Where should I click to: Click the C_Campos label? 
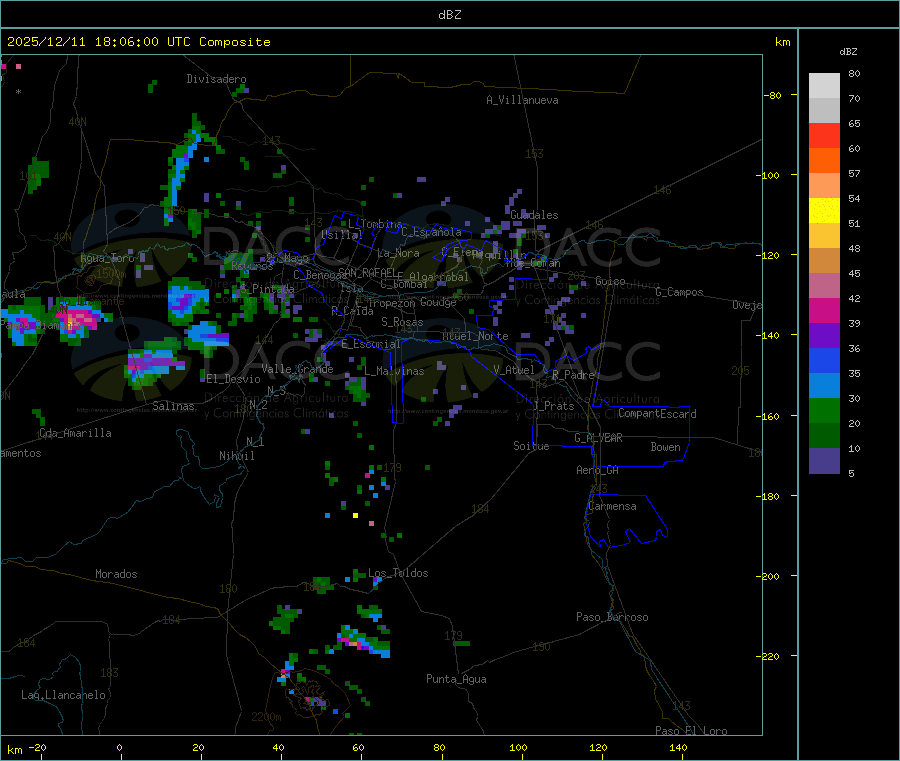tap(679, 292)
